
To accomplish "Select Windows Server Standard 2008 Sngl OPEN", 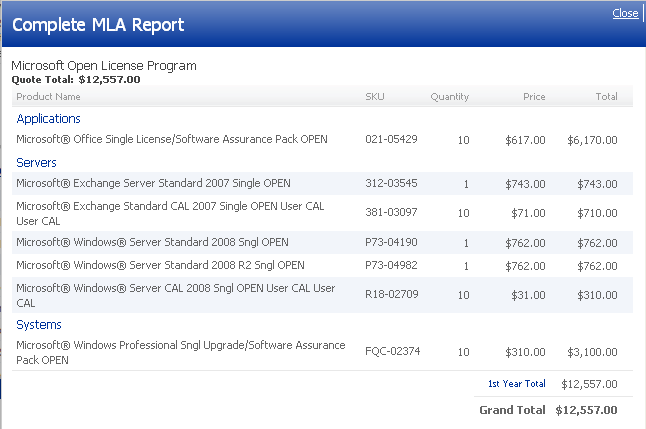I will [x=152, y=242].
